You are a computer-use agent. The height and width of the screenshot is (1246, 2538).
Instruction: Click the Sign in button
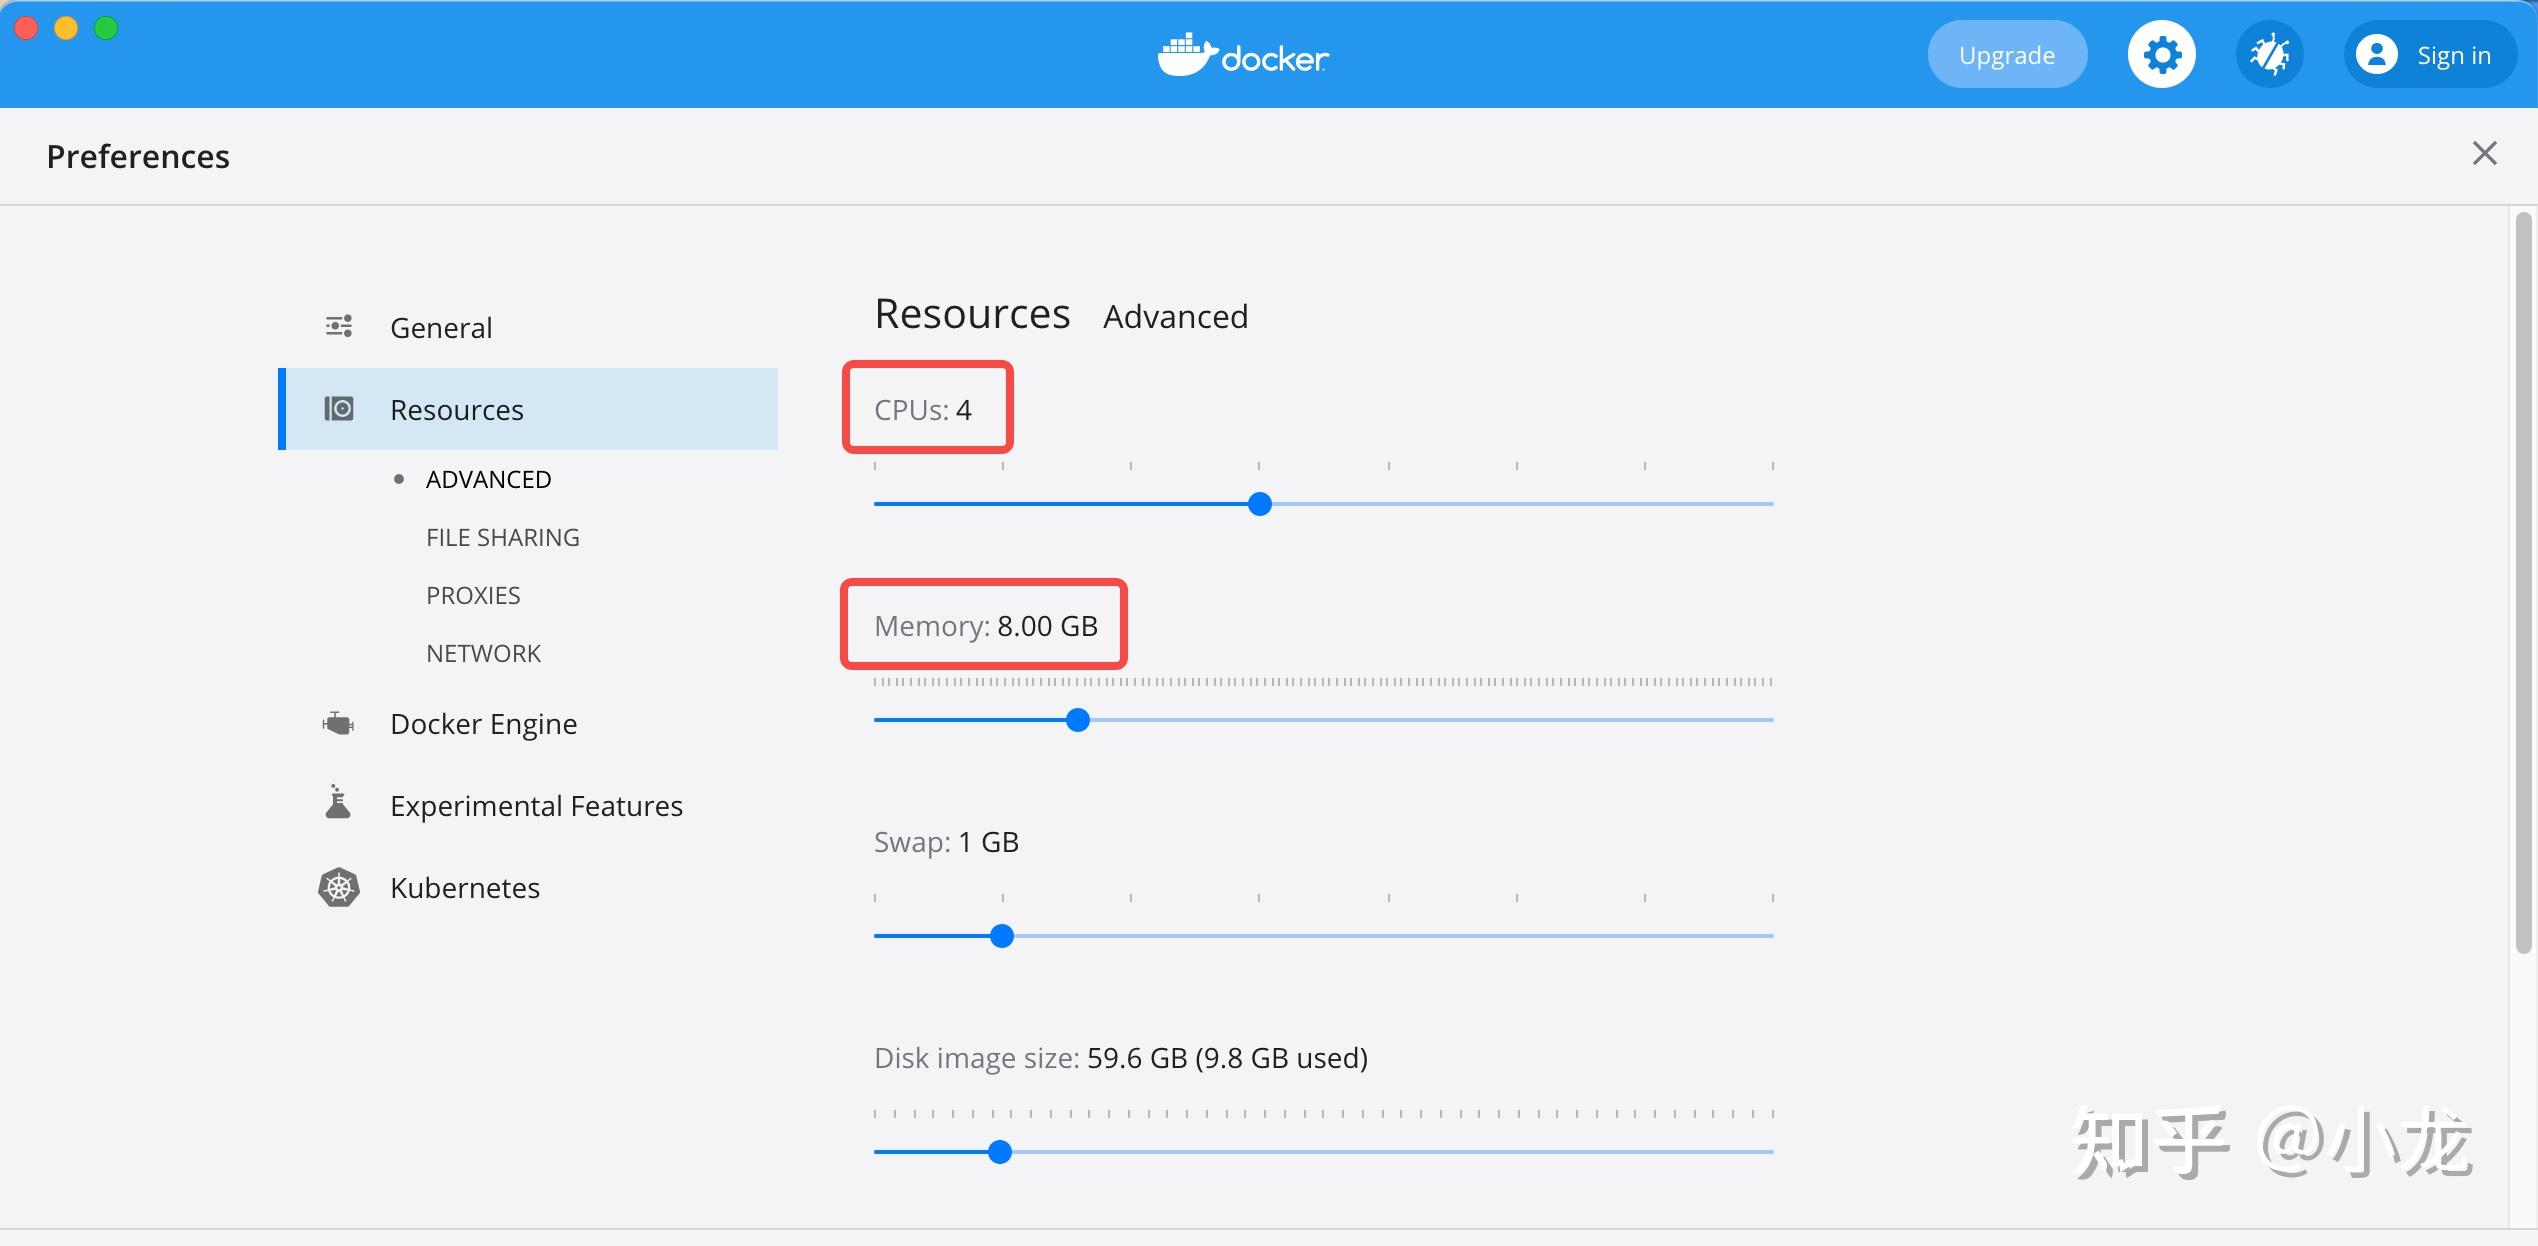[2453, 55]
